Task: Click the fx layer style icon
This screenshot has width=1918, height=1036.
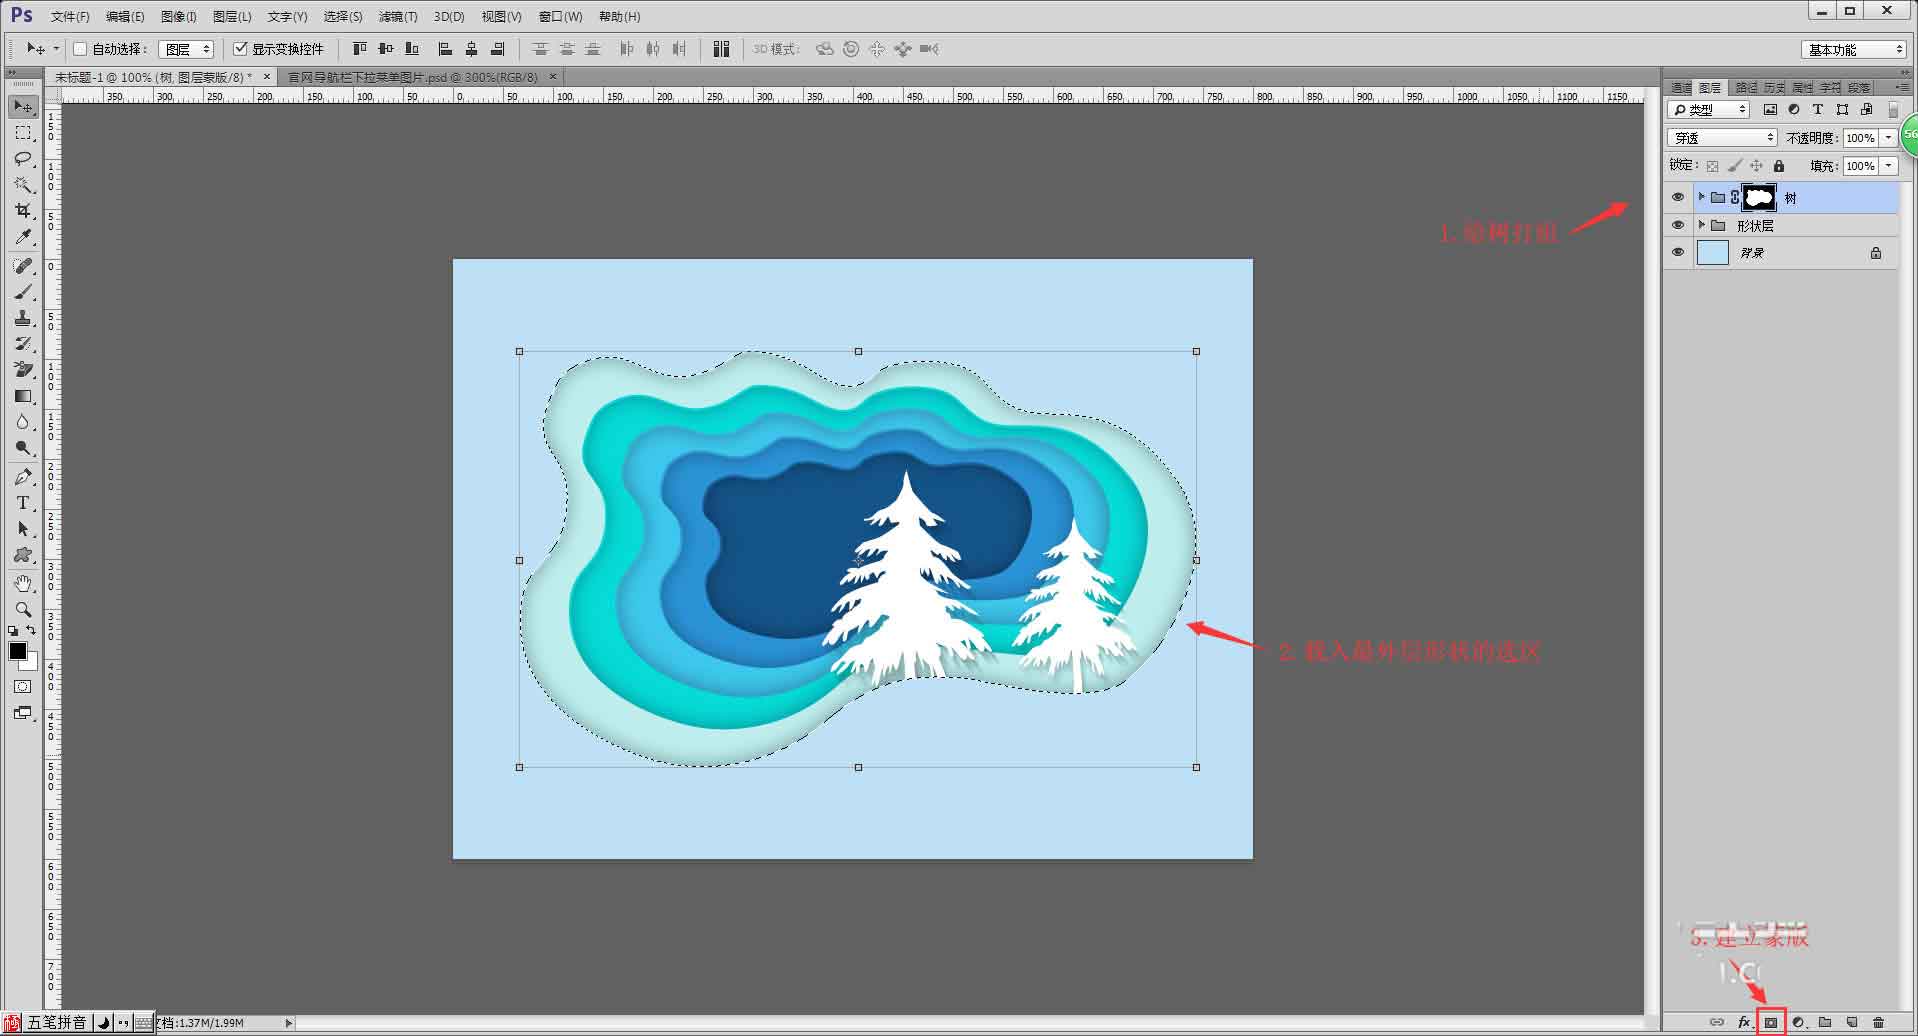Action: [x=1745, y=1022]
